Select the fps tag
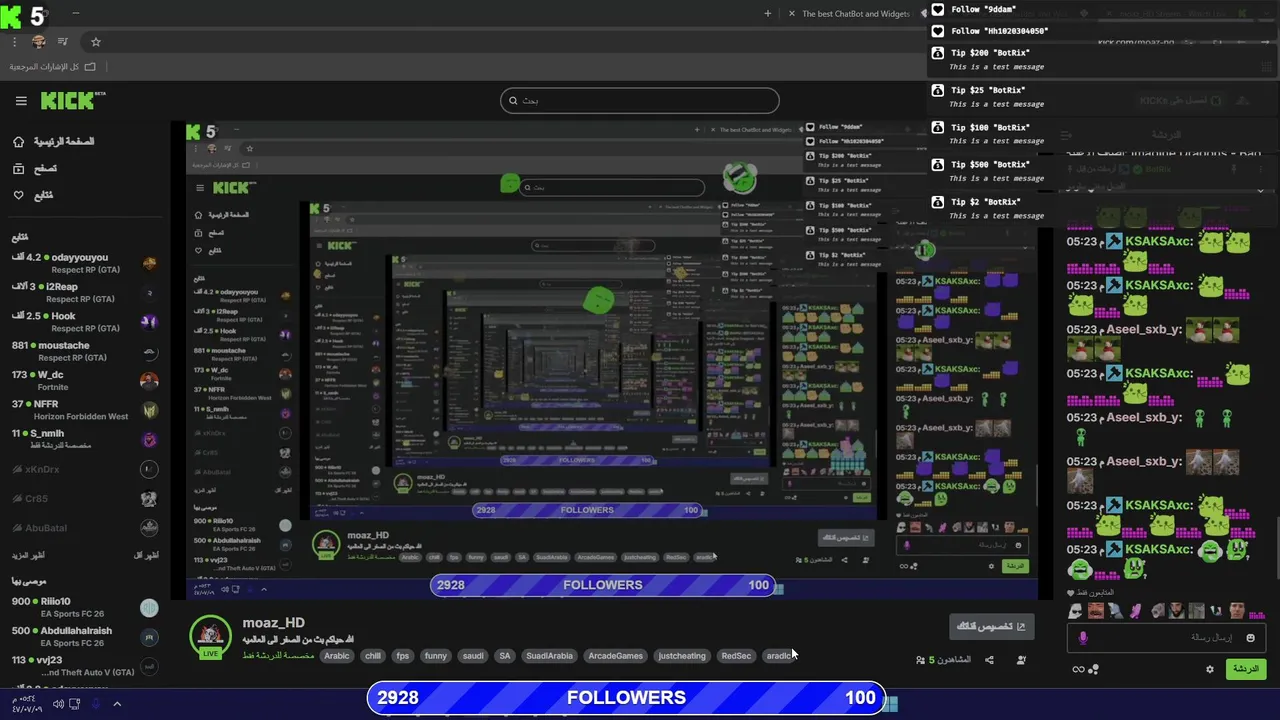This screenshot has width=1280, height=720. [x=403, y=656]
